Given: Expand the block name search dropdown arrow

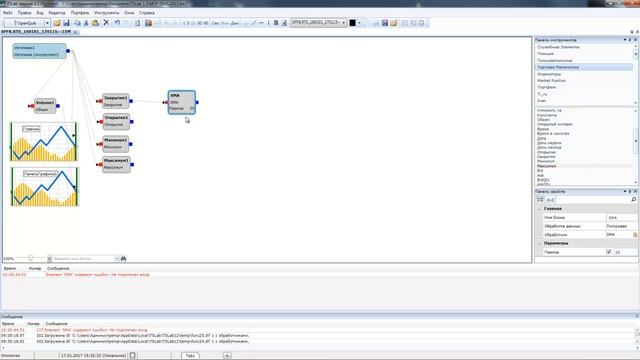Looking at the screenshot, I should click(x=117, y=258).
